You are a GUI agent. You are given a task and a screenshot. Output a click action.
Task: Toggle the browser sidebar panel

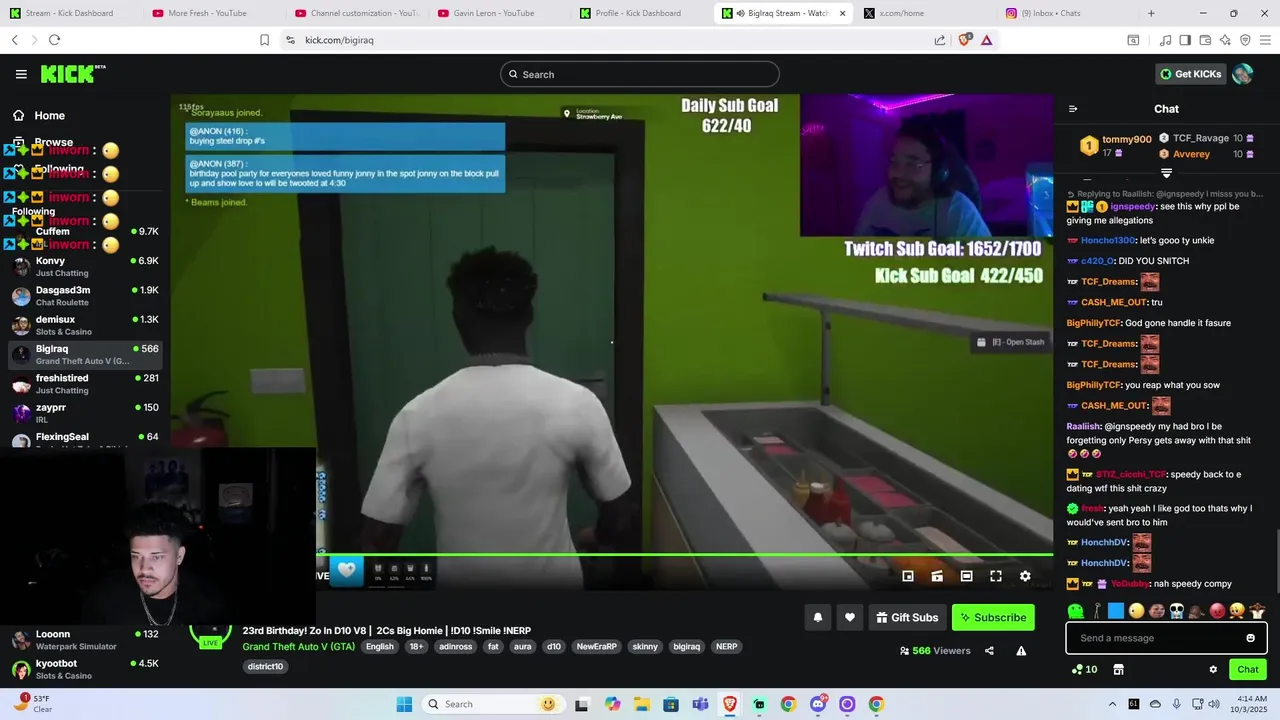click(1185, 40)
